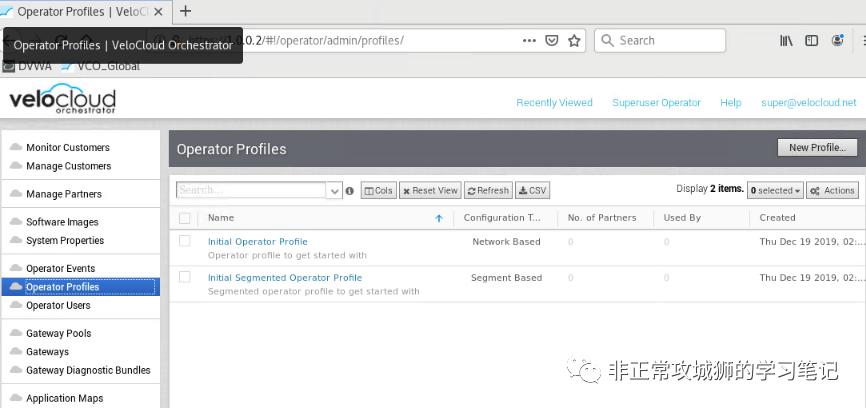Click the Segment Based cell
Screen dimensions: 866x408
coord(506,278)
